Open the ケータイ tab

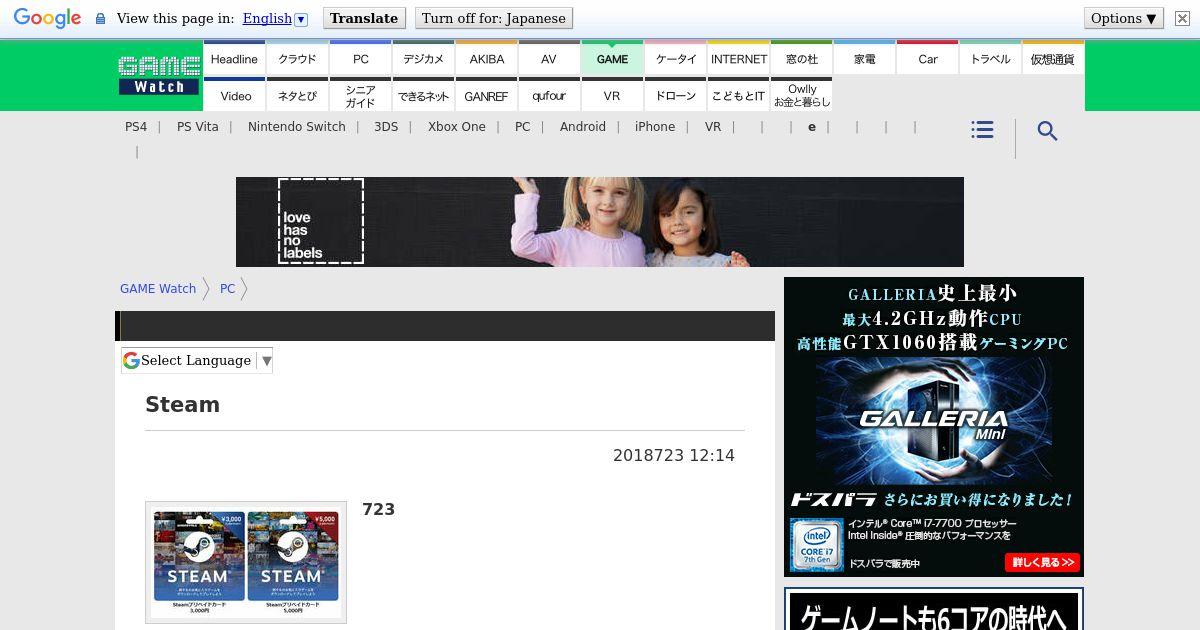676,59
